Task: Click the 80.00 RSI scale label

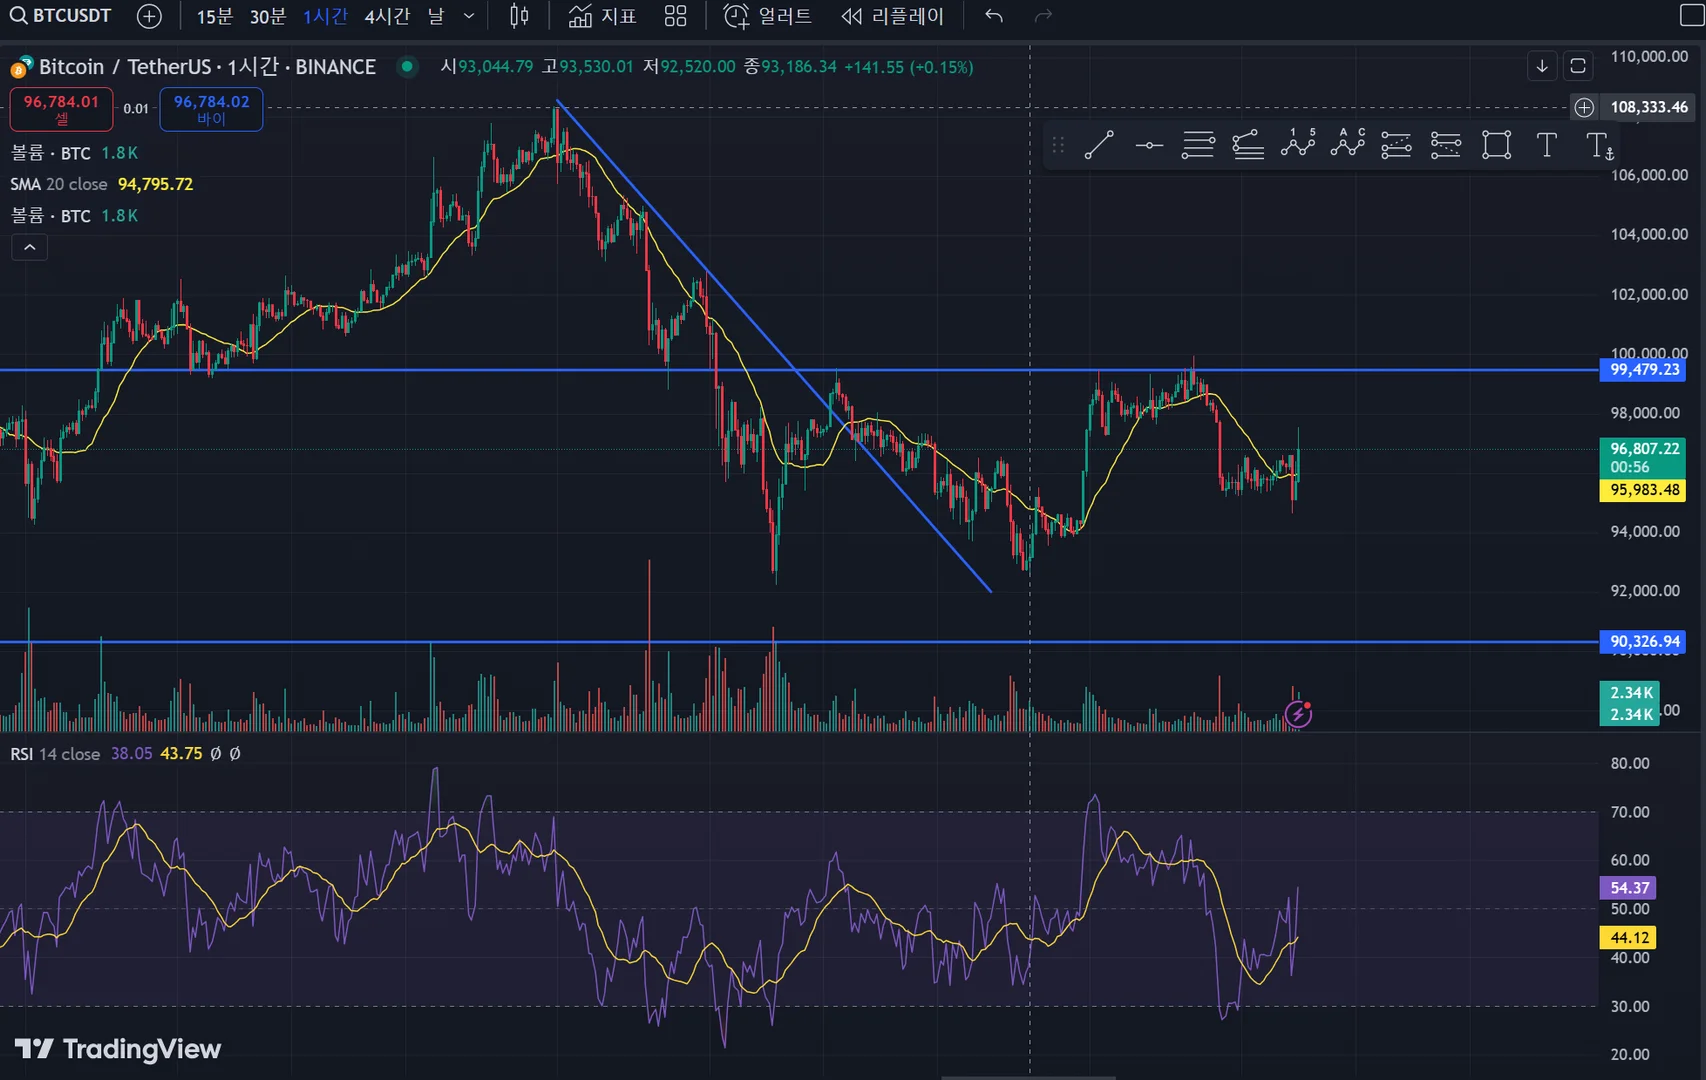Action: pos(1630,763)
